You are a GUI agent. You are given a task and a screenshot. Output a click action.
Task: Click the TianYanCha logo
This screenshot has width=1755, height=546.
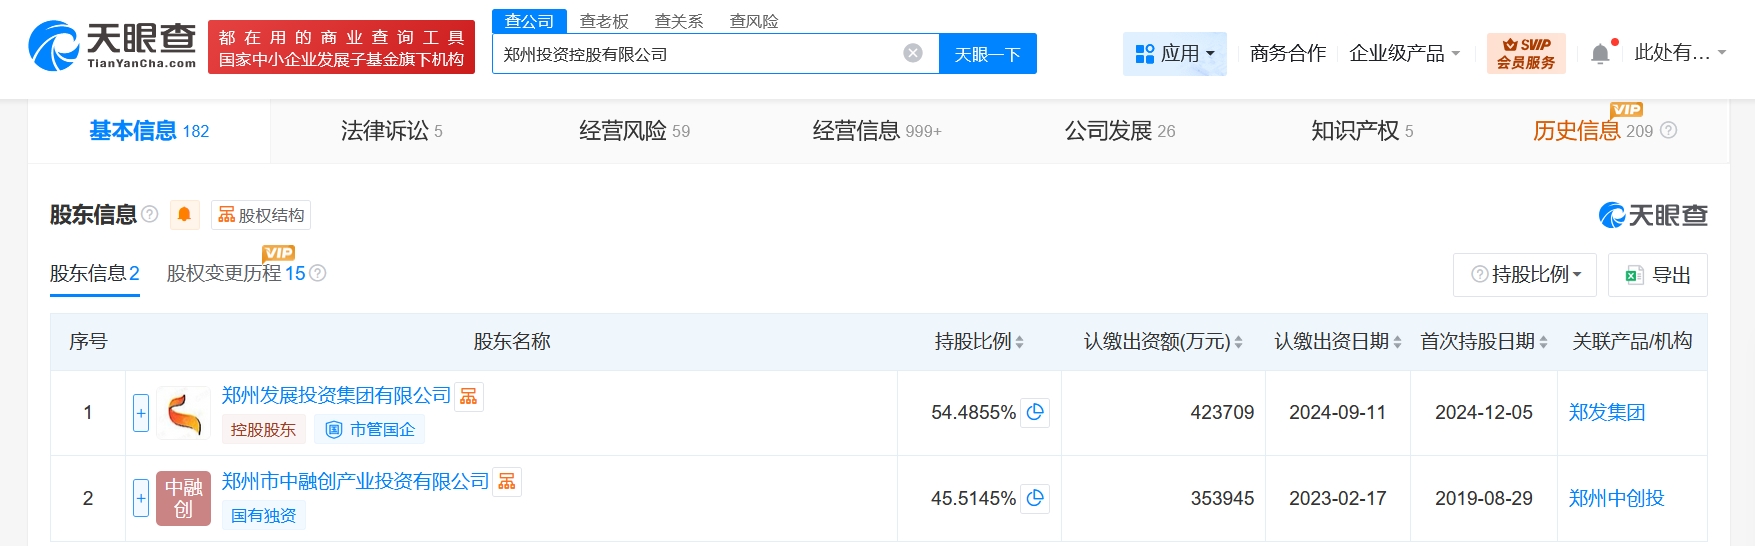112,46
